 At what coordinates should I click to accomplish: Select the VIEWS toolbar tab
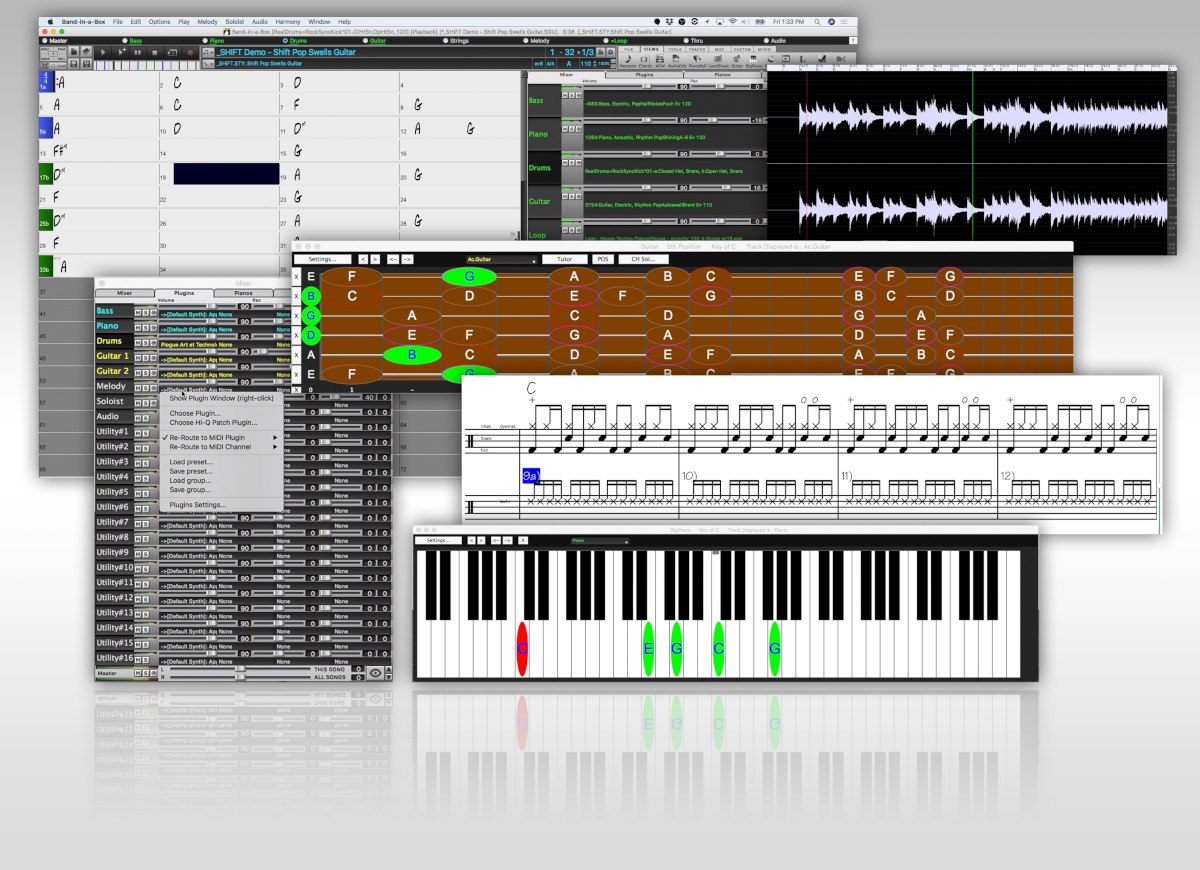(651, 49)
